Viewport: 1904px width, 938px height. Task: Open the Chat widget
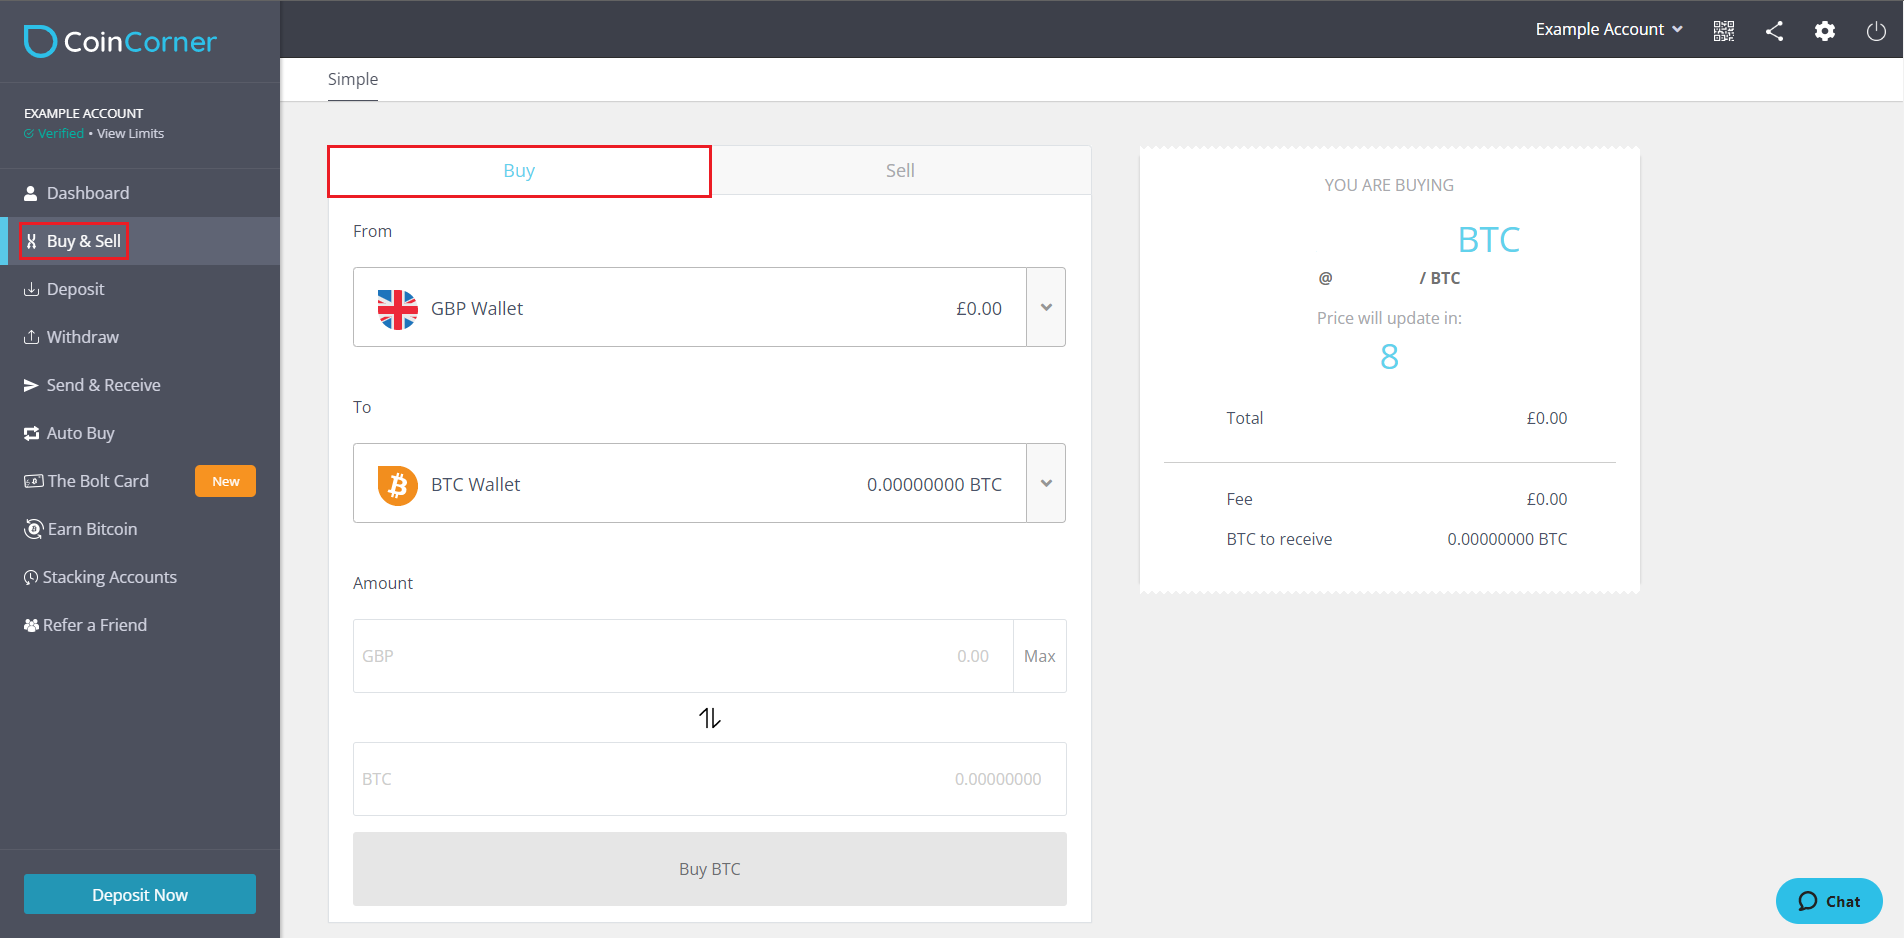point(1829,901)
